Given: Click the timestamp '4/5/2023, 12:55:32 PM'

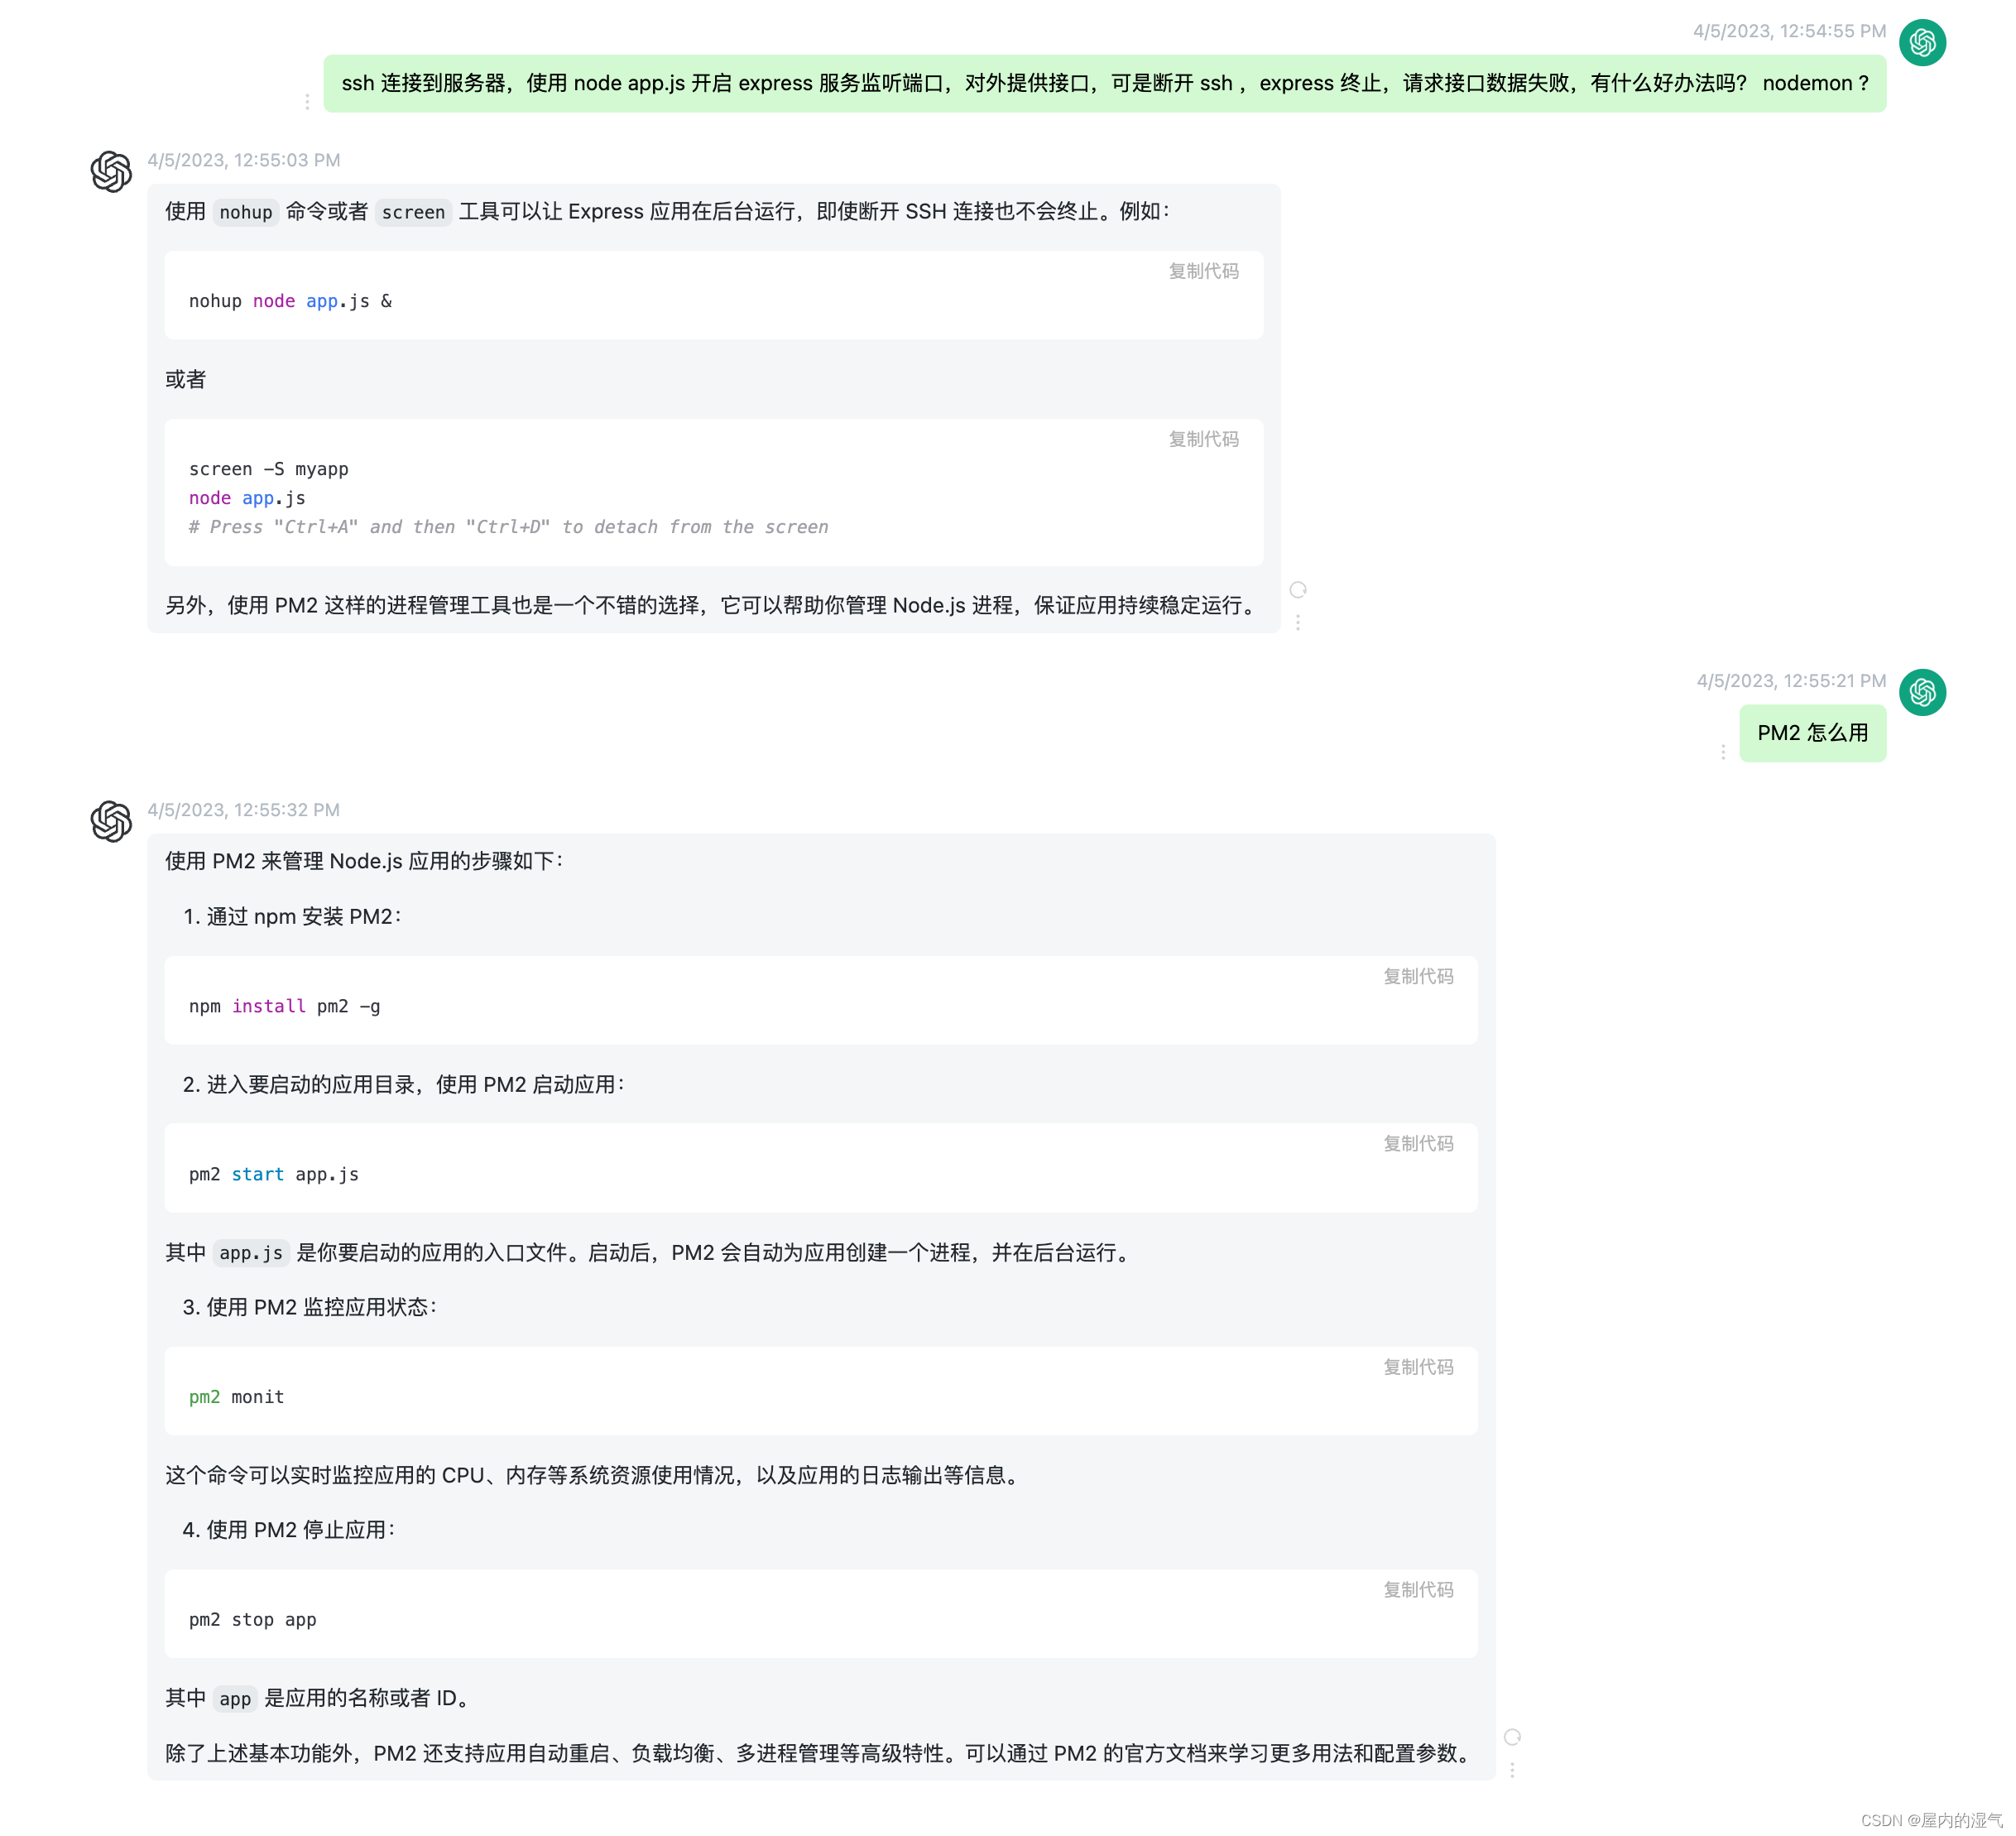Looking at the screenshot, I should tap(244, 810).
